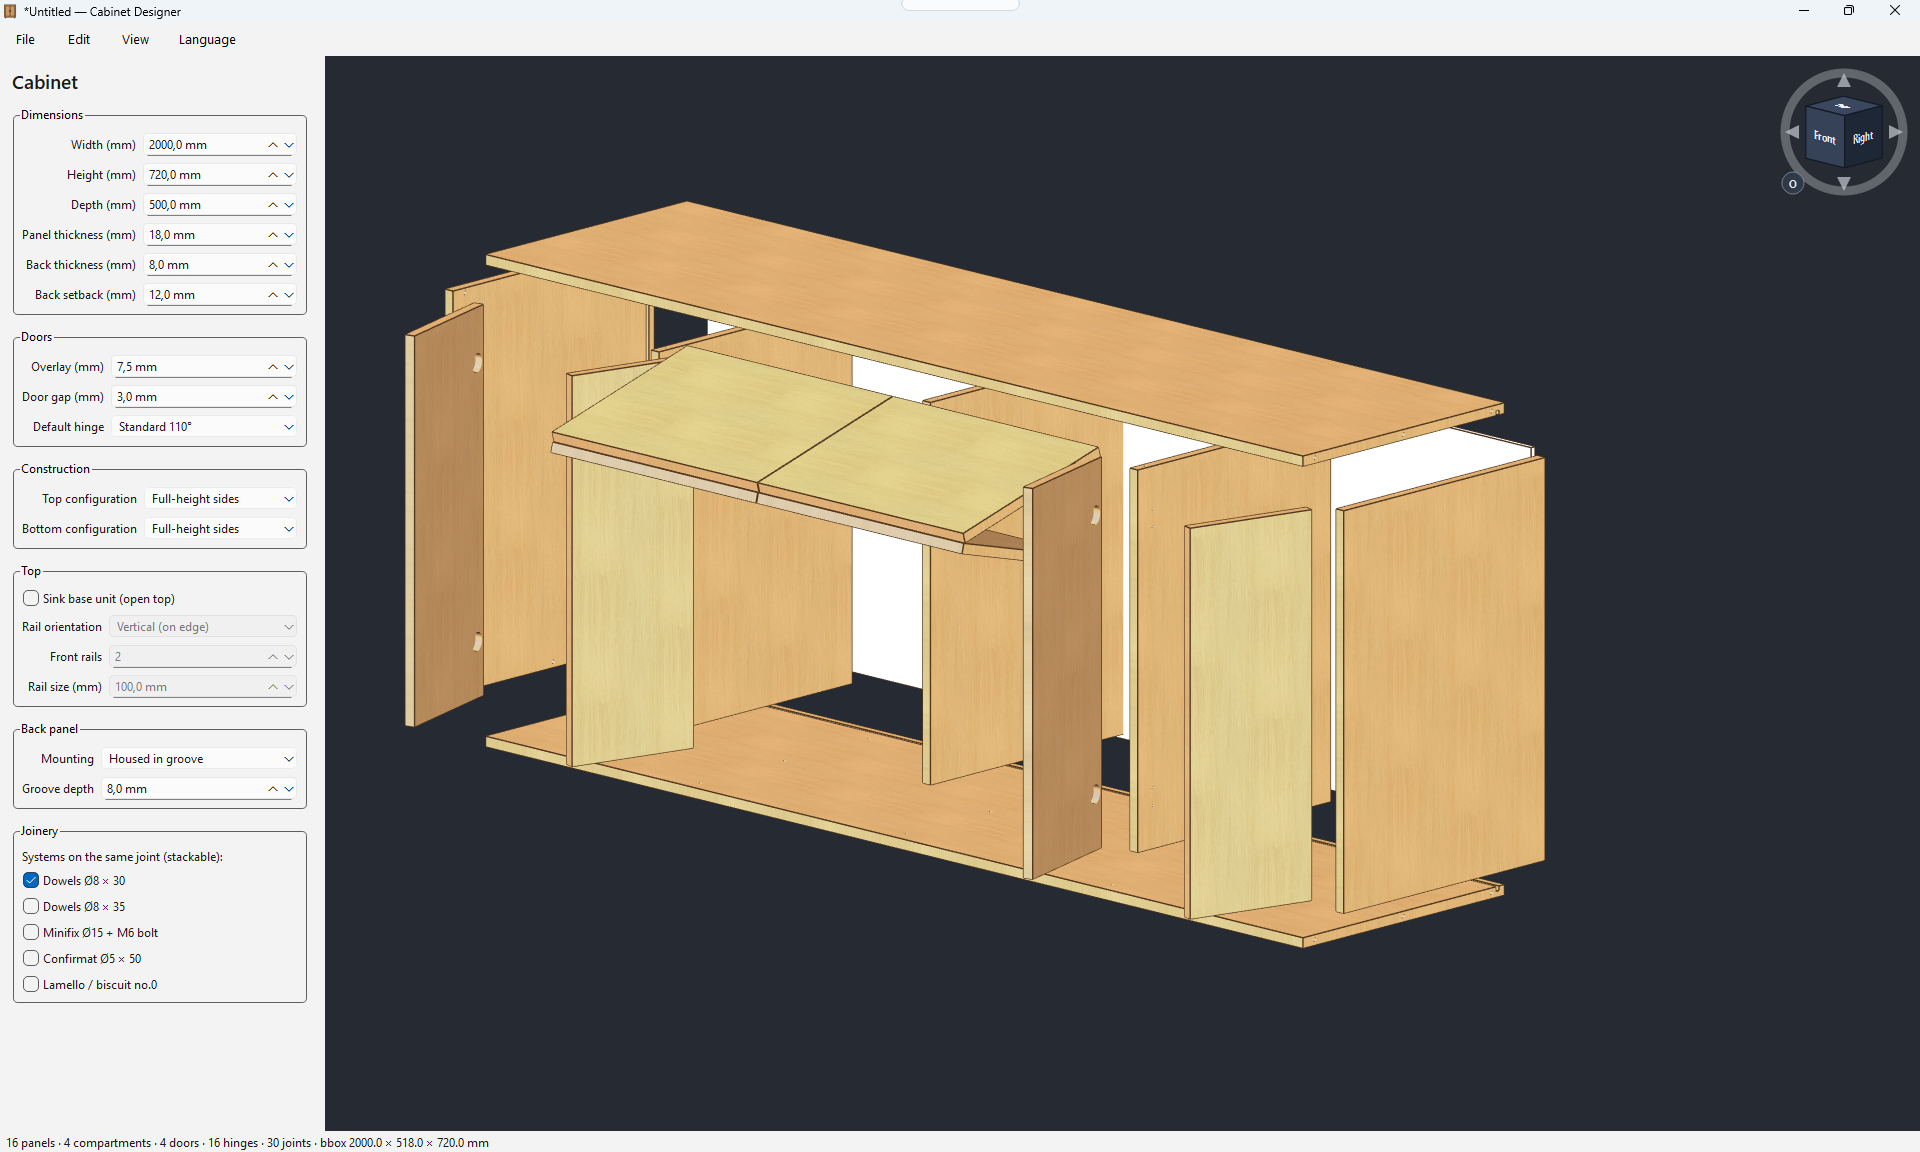The height and width of the screenshot is (1152, 1920).
Task: Rotate view down with navigation cube arrow
Action: [x=1844, y=183]
